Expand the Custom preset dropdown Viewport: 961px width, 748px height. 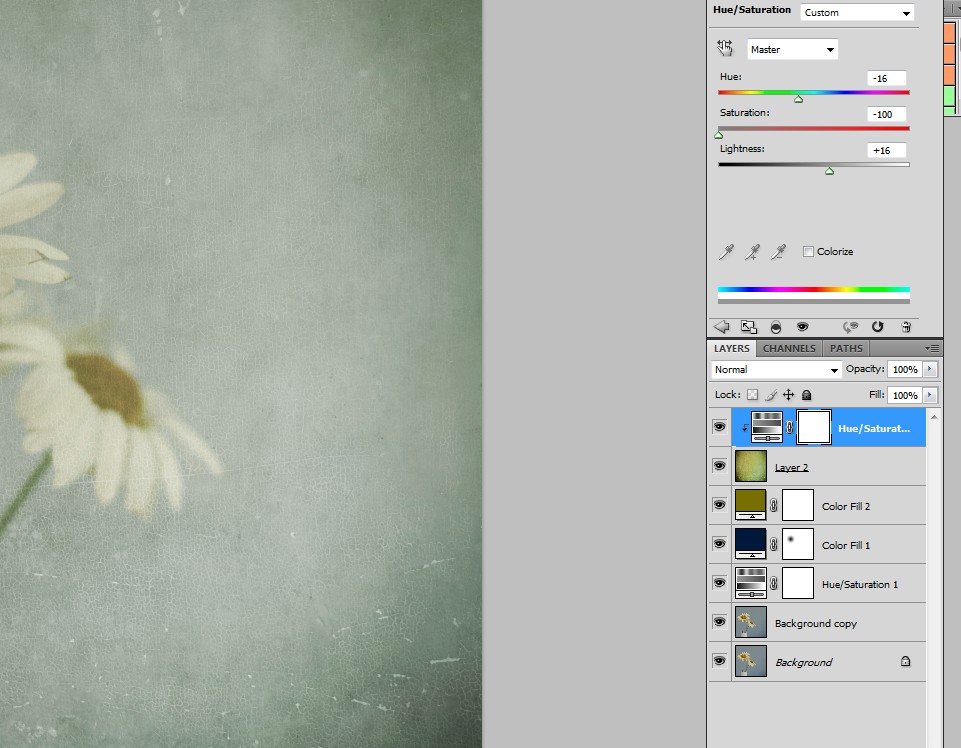coord(857,13)
